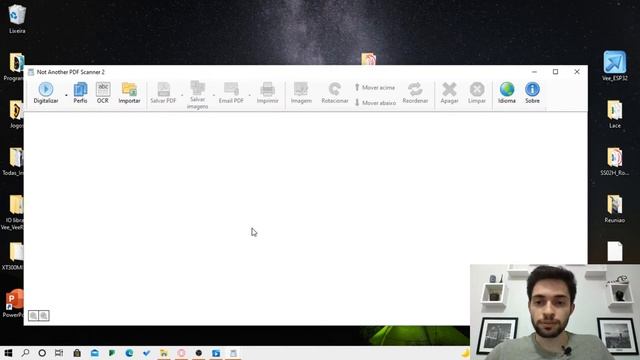Select the Vee_ESP32 desktop shortcut

[614, 66]
